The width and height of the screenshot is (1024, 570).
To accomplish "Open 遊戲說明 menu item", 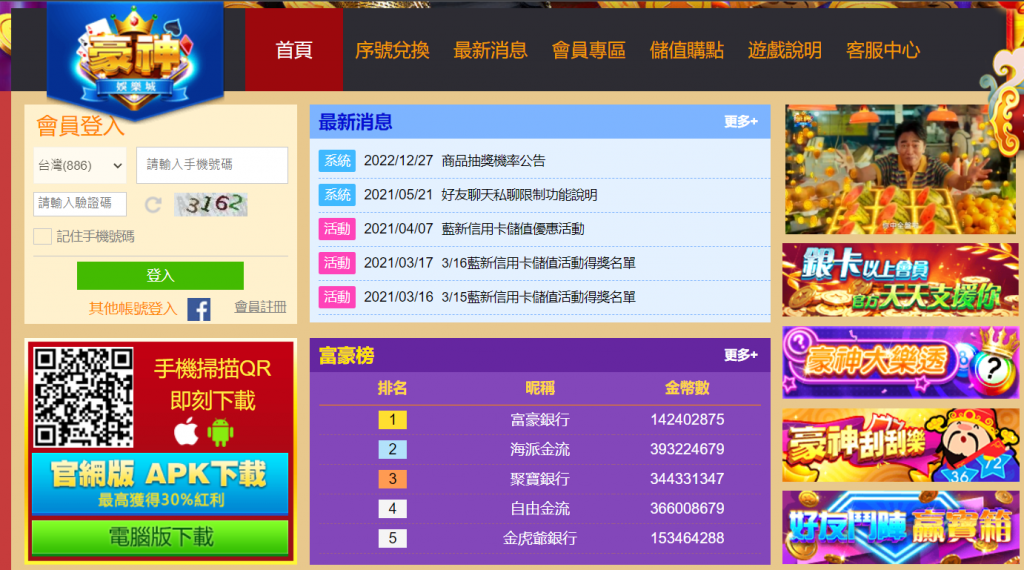I will [x=784, y=50].
